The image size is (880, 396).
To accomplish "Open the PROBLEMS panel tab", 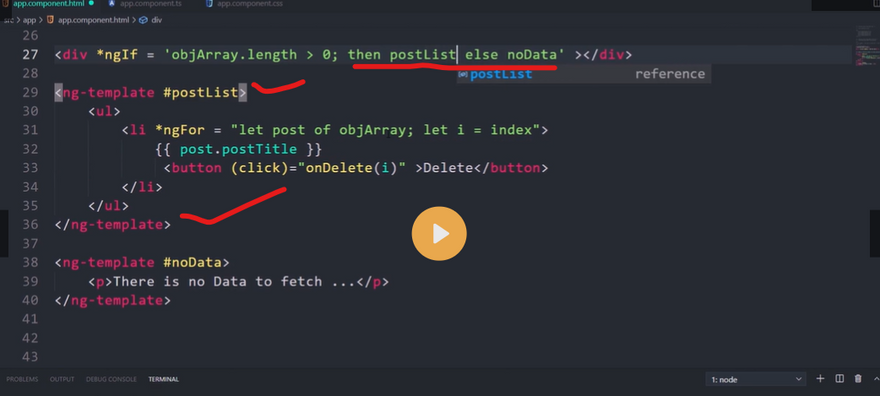I will coord(22,380).
